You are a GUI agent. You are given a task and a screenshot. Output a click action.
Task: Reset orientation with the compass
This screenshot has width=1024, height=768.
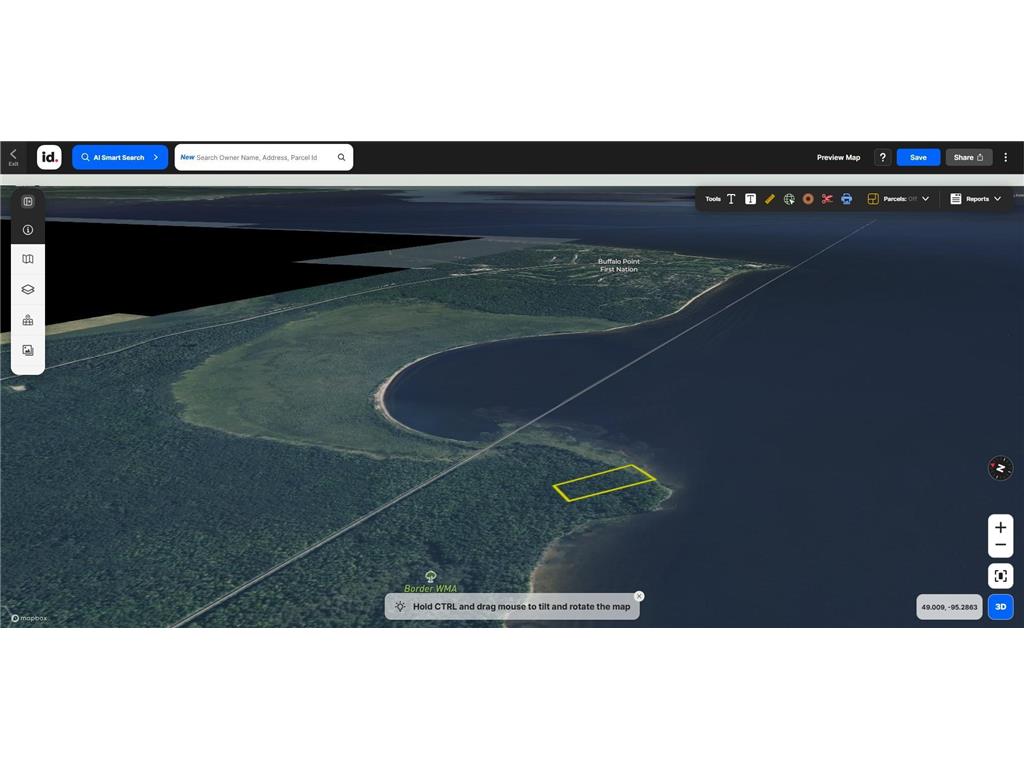[x=1000, y=468]
